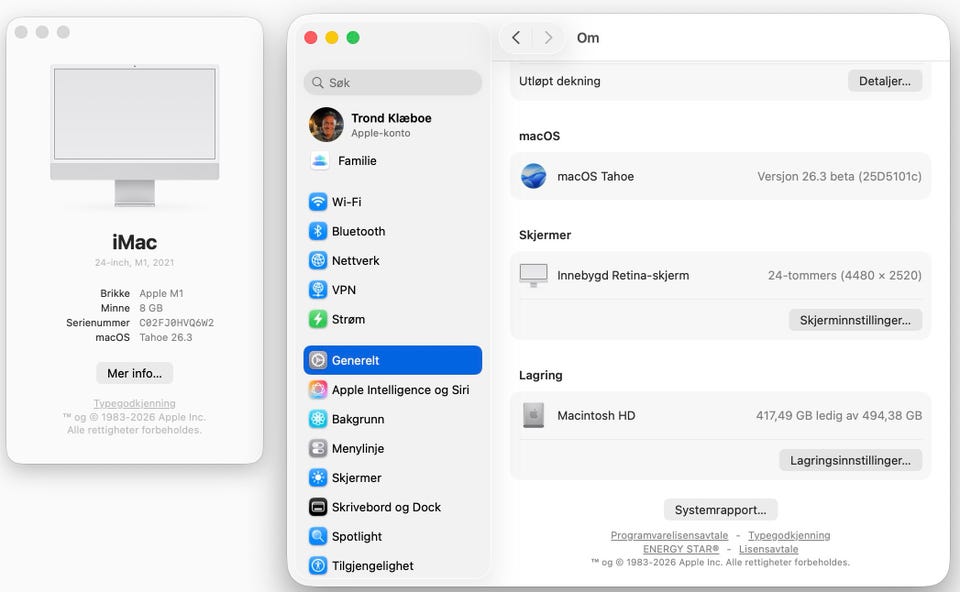
Task: Go forward with the right chevron
Action: pyautogui.click(x=548, y=38)
